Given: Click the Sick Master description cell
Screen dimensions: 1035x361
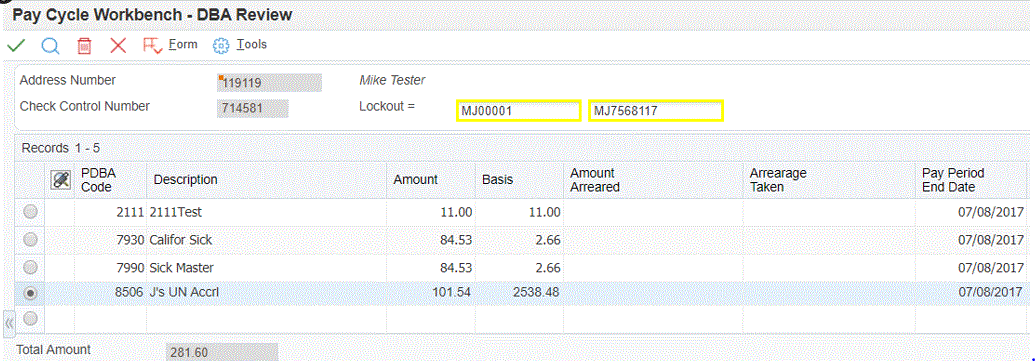Looking at the screenshot, I should click(267, 268).
